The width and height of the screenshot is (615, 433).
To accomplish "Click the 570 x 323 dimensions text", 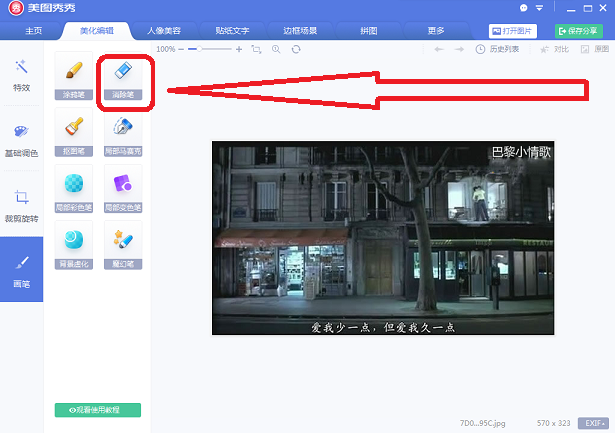I will pos(553,423).
